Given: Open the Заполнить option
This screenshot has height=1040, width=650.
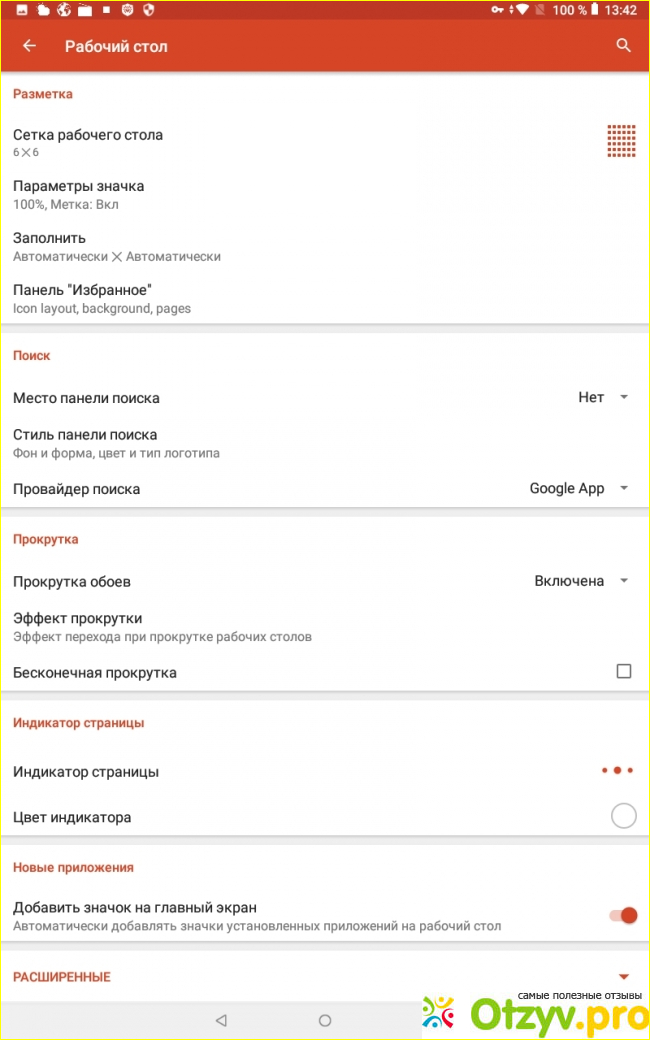Looking at the screenshot, I should pos(325,247).
